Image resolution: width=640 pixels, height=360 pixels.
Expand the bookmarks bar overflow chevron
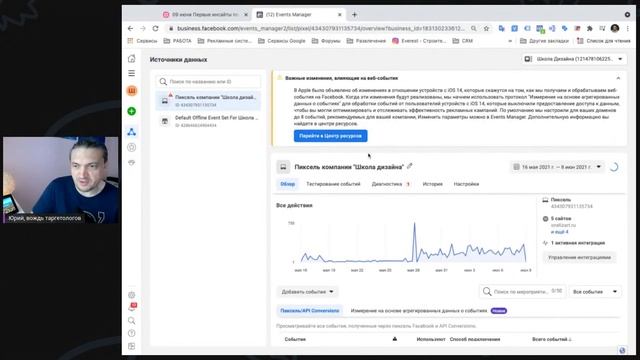tap(509, 41)
